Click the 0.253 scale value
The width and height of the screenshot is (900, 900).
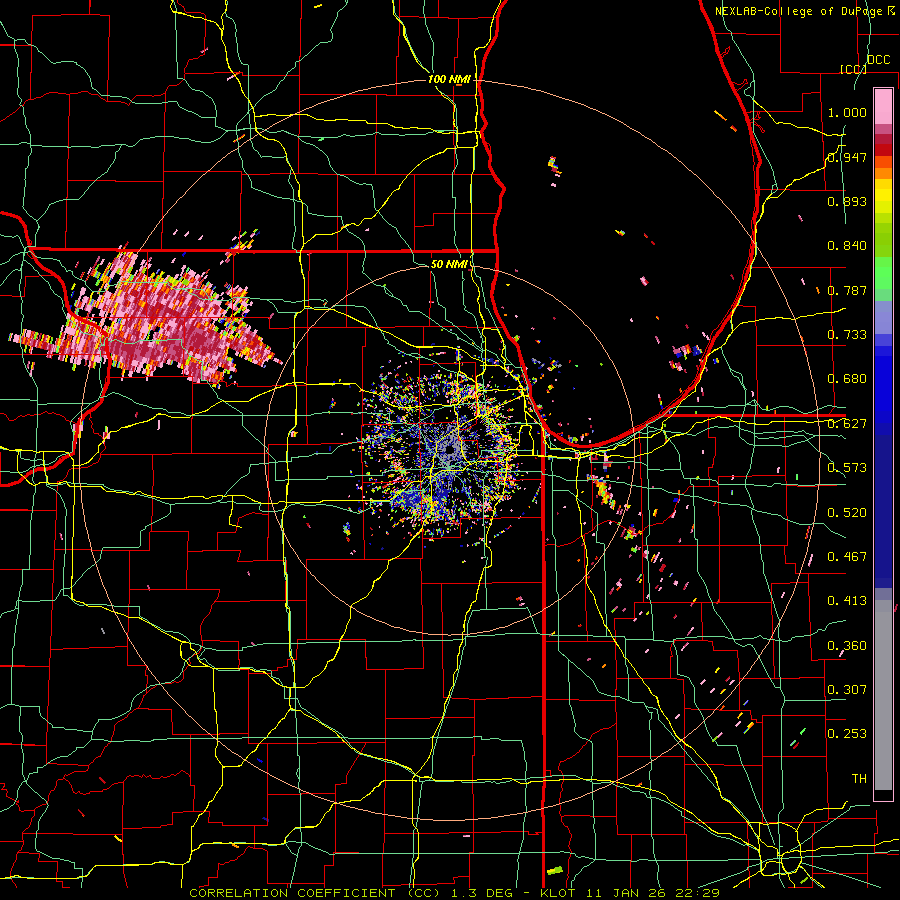[847, 734]
